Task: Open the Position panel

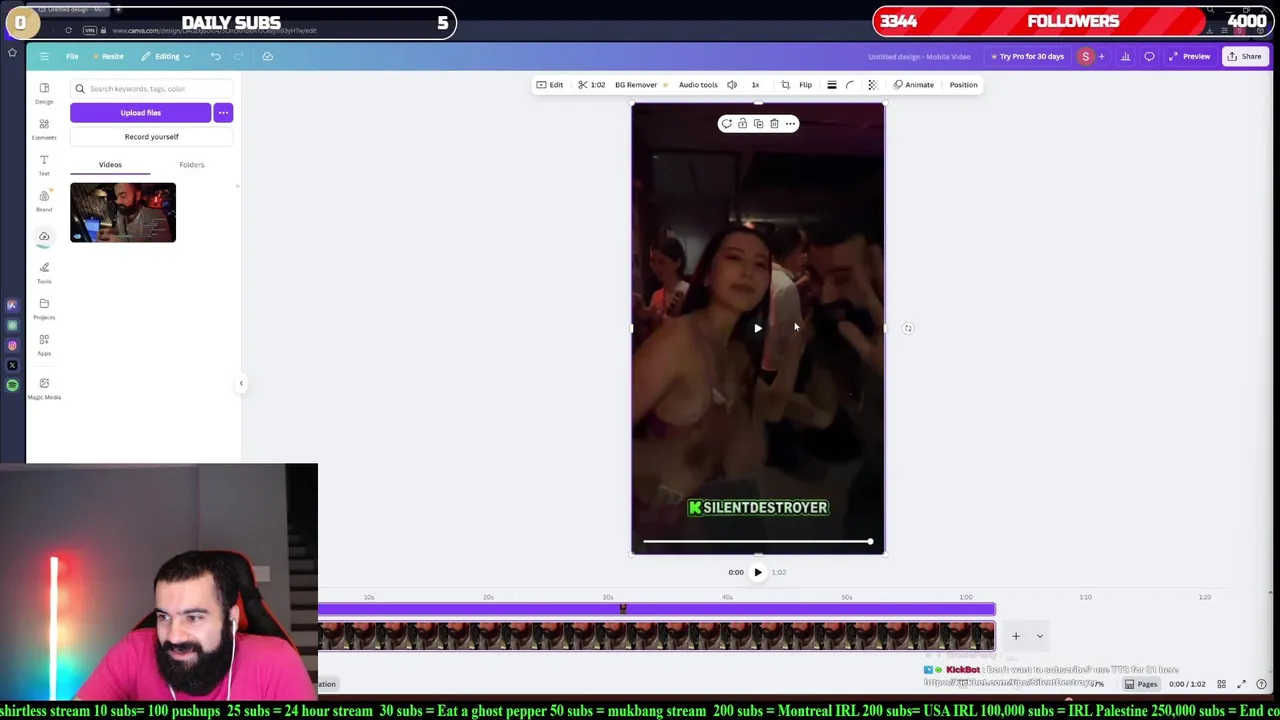Action: [963, 85]
